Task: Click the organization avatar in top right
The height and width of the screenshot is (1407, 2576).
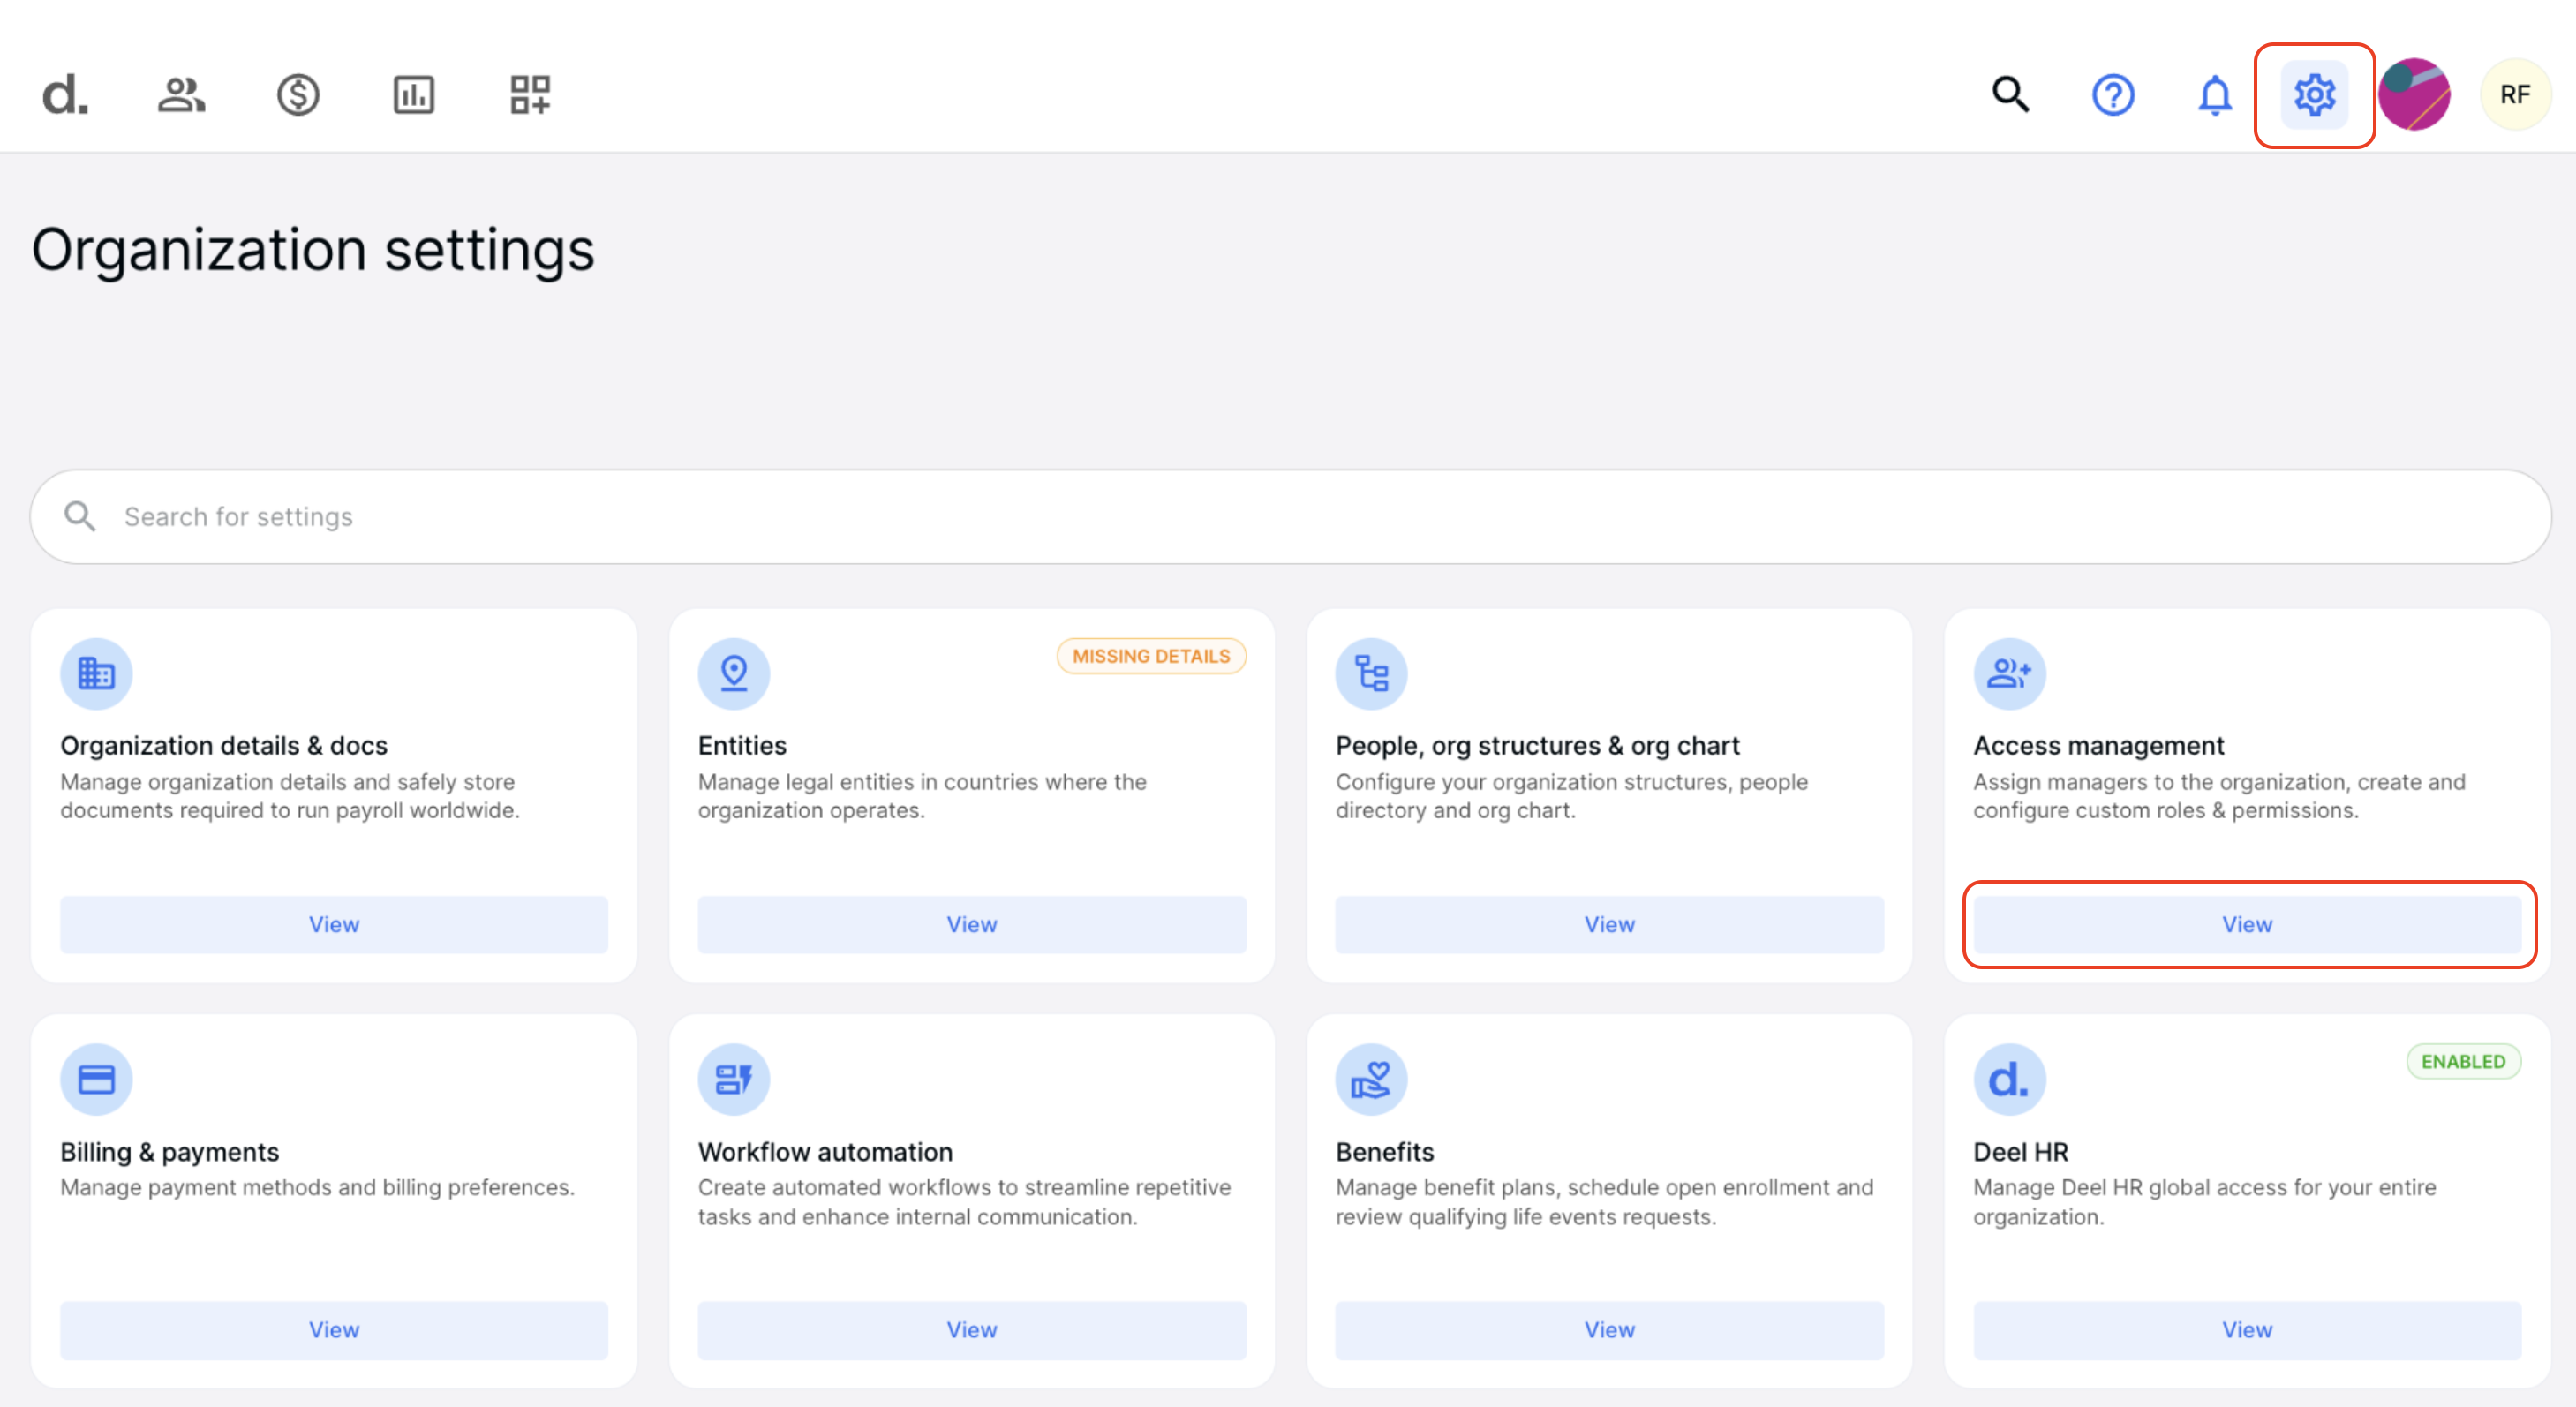Action: tap(2415, 94)
